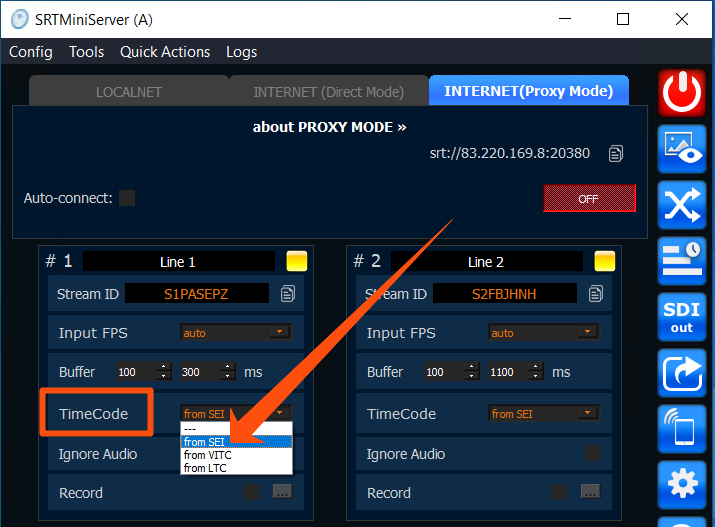This screenshot has width=715, height=527.
Task: Edit the Line 1 name field
Action: 179,262
